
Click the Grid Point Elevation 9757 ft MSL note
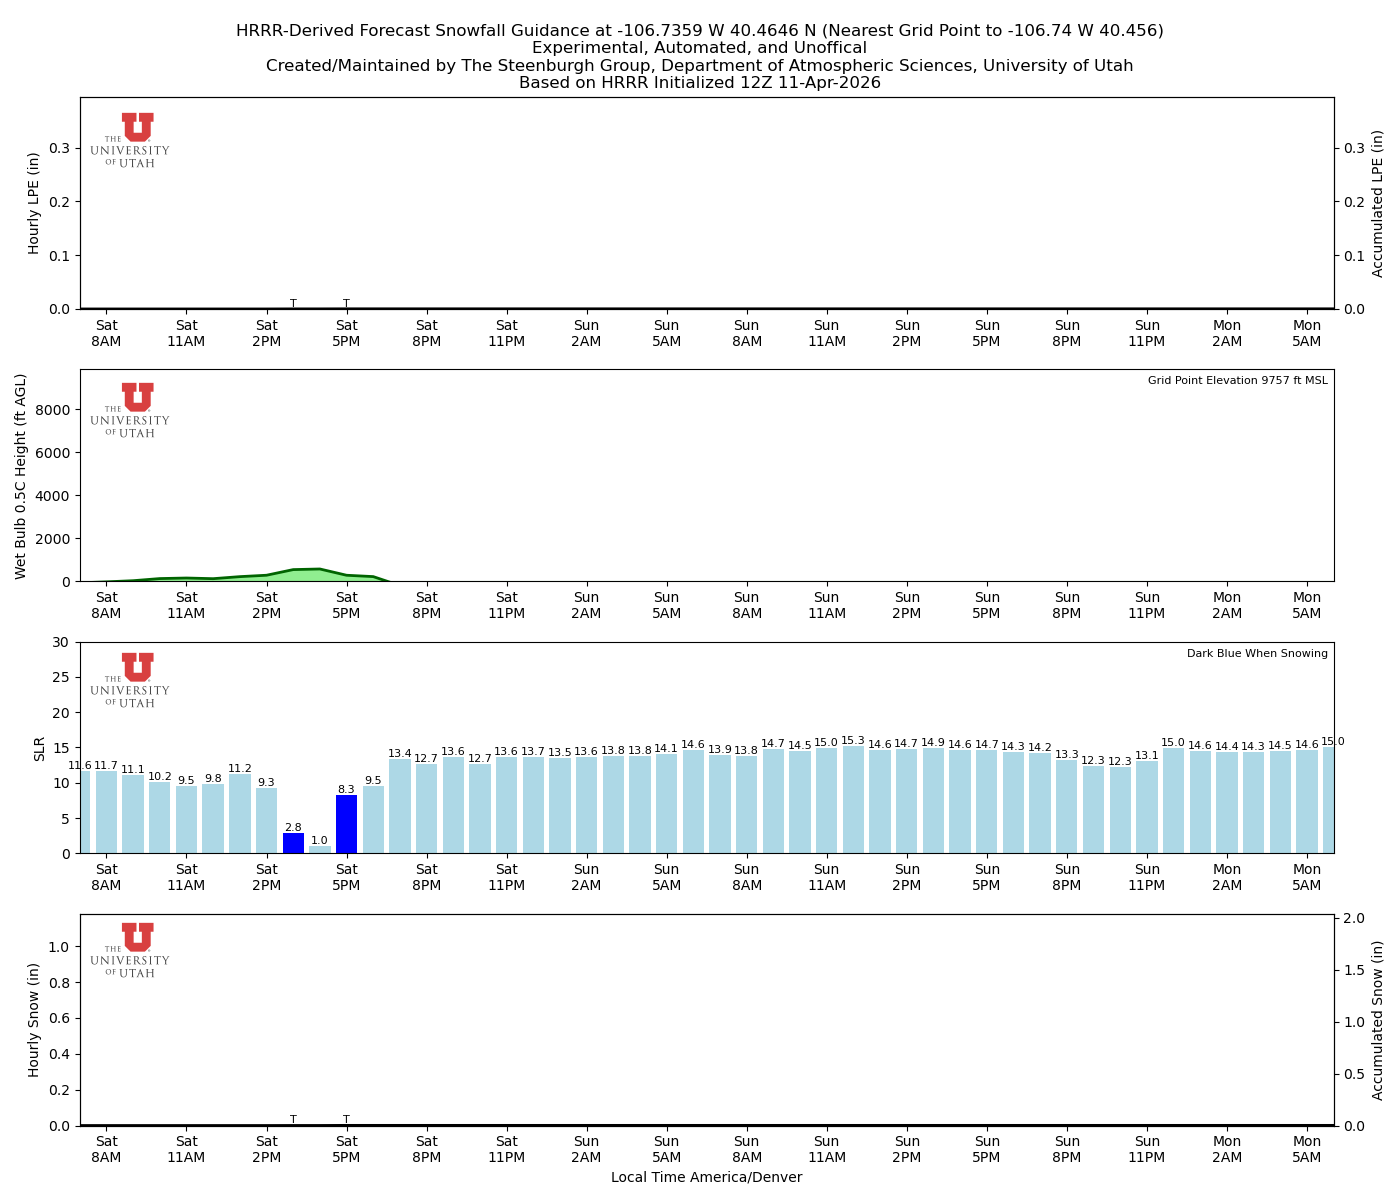pos(1237,381)
